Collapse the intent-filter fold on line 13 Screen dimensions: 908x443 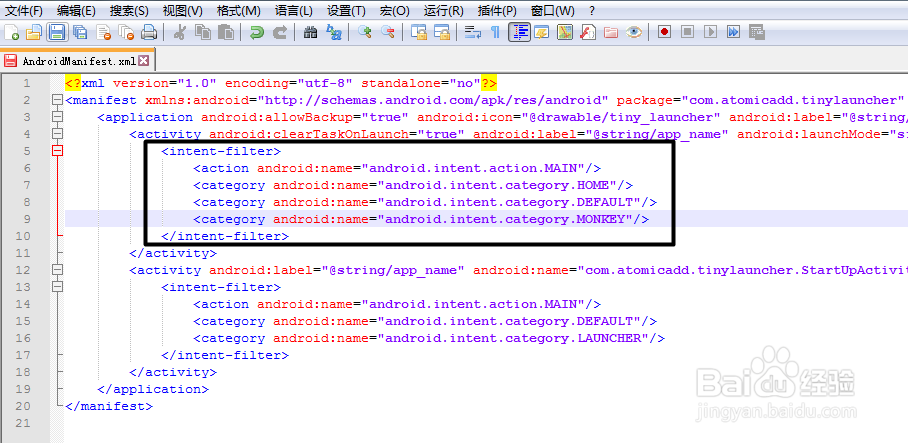[x=57, y=287]
